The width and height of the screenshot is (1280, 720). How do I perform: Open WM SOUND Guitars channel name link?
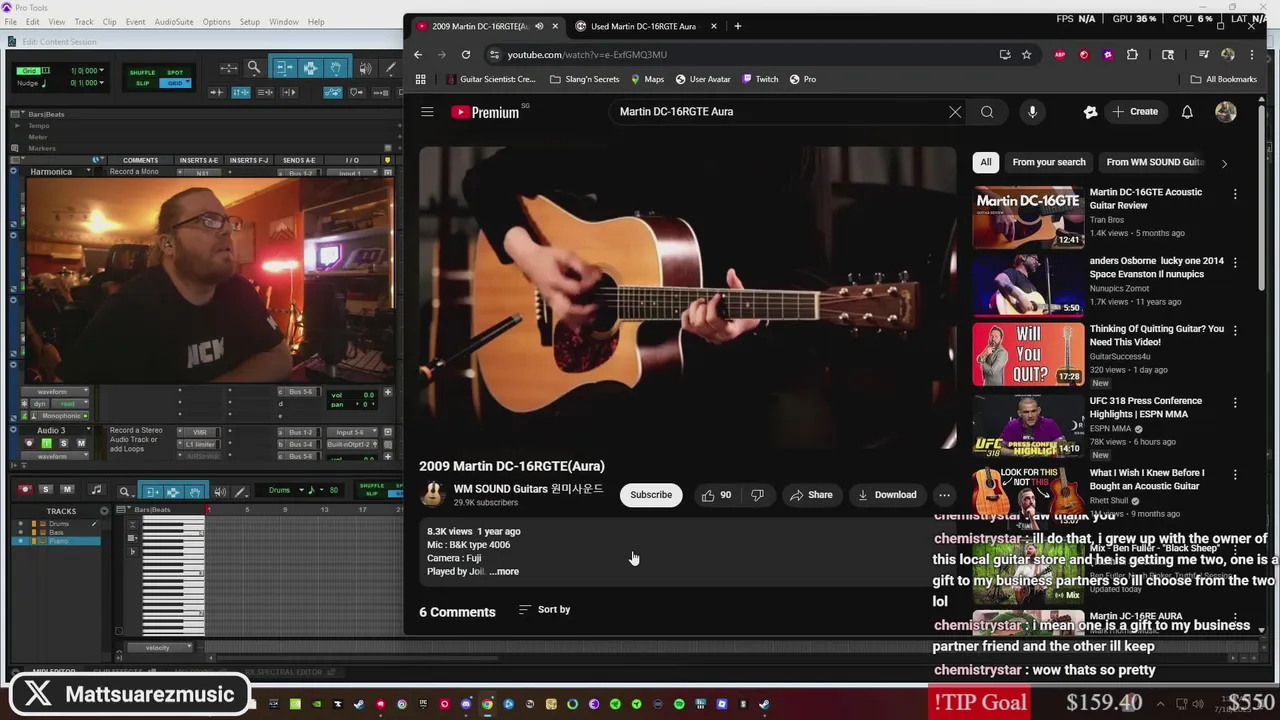pyautogui.click(x=528, y=489)
